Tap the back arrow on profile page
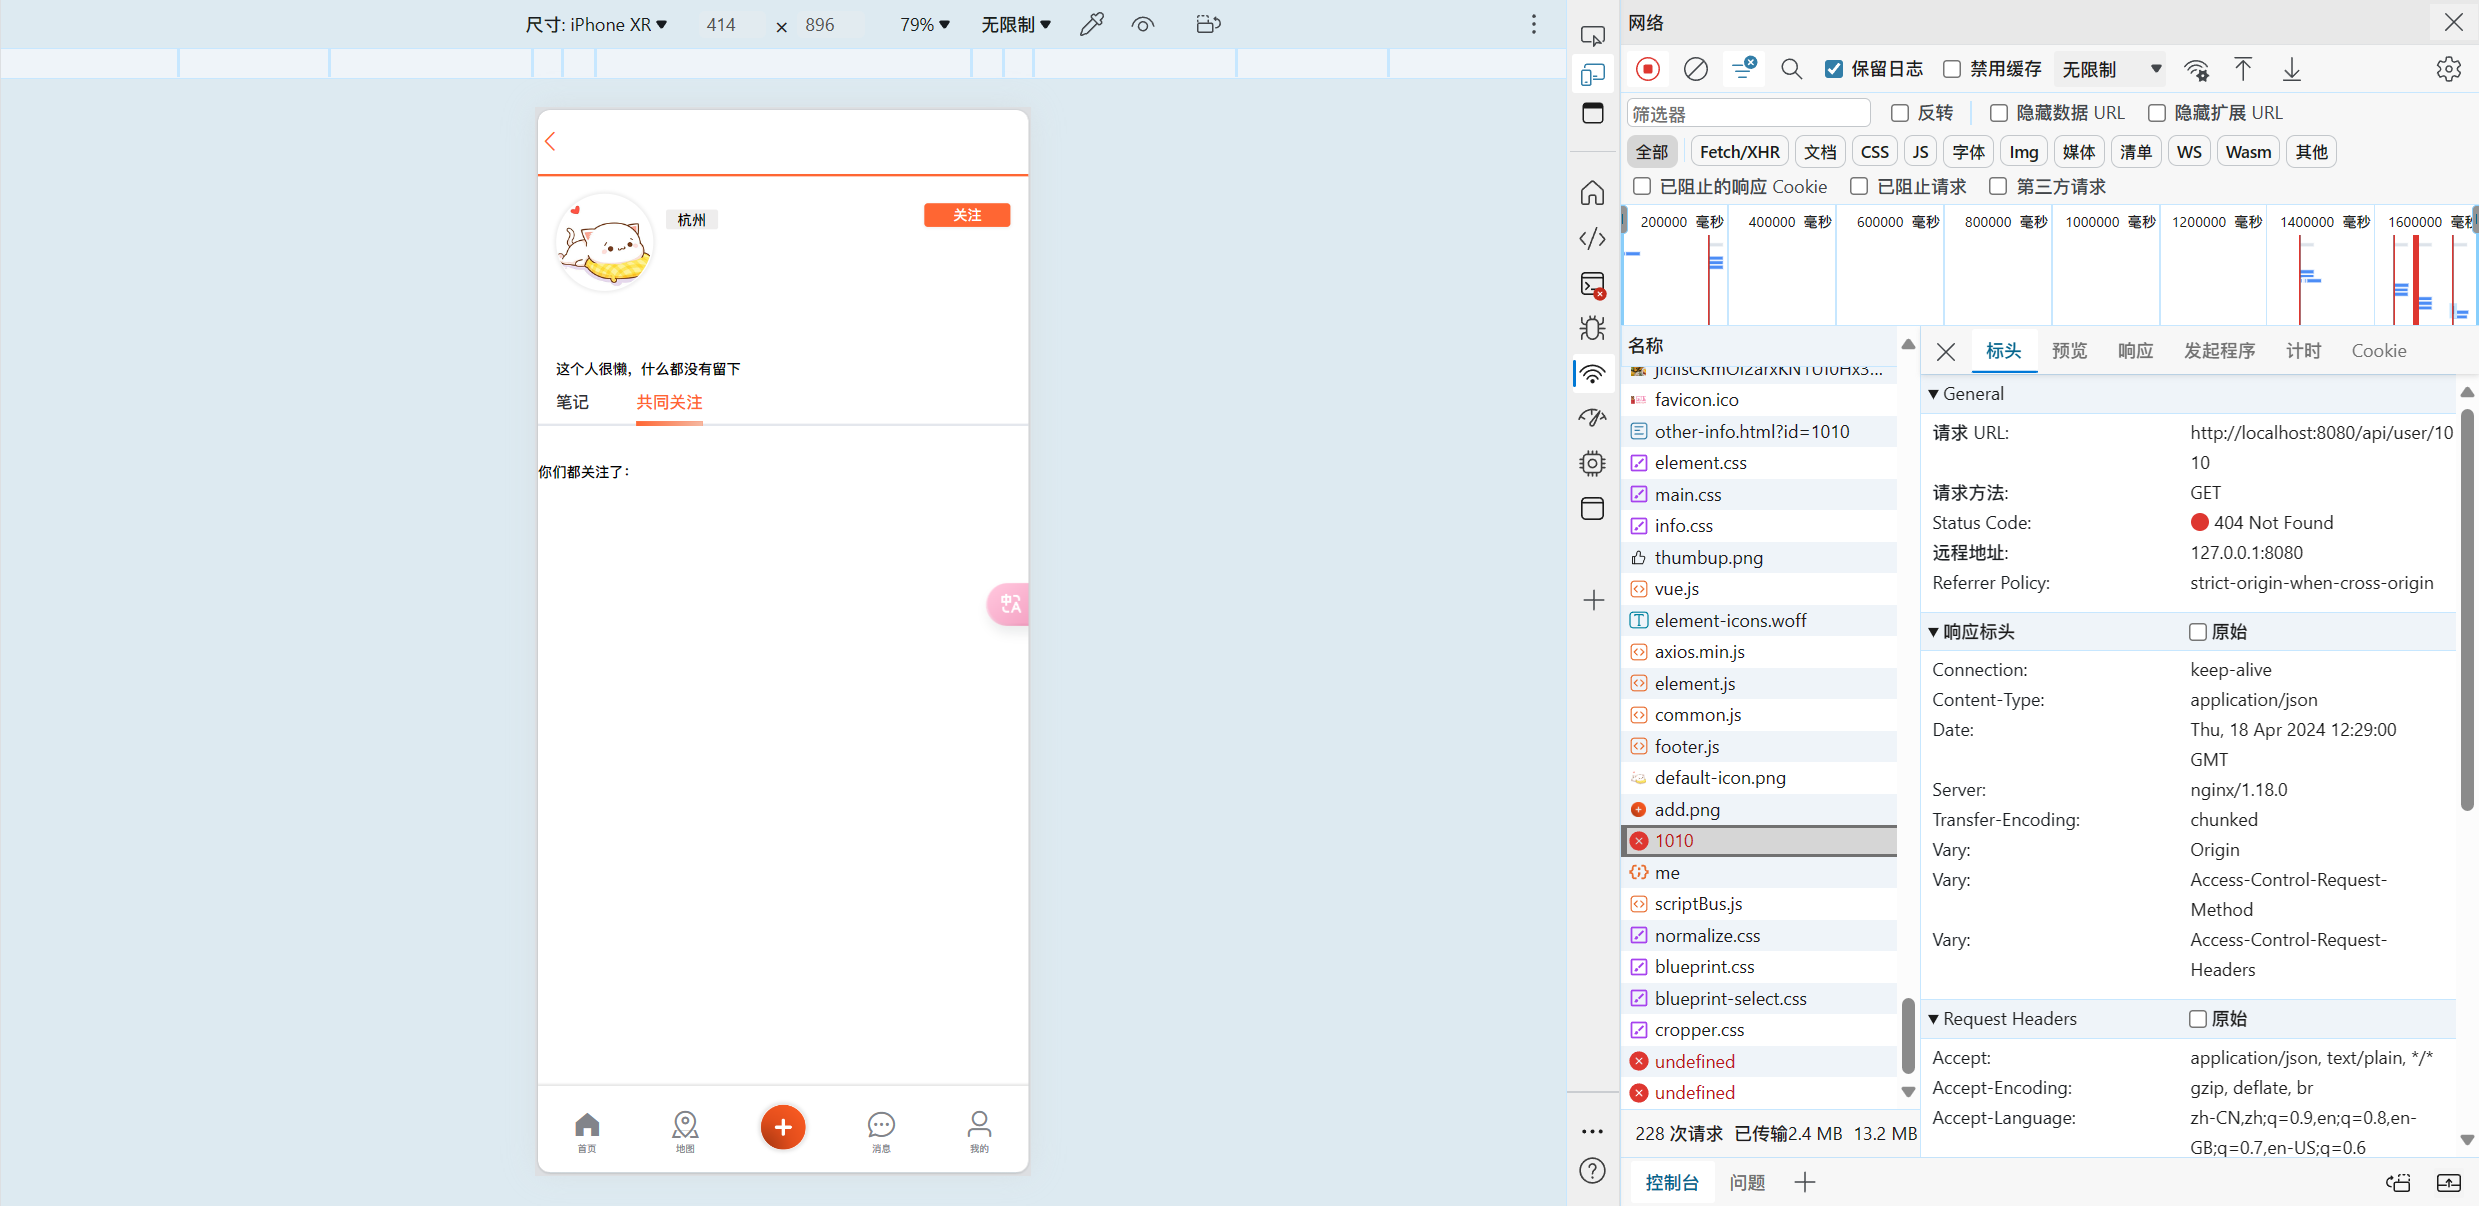This screenshot has width=2479, height=1206. pos(550,141)
